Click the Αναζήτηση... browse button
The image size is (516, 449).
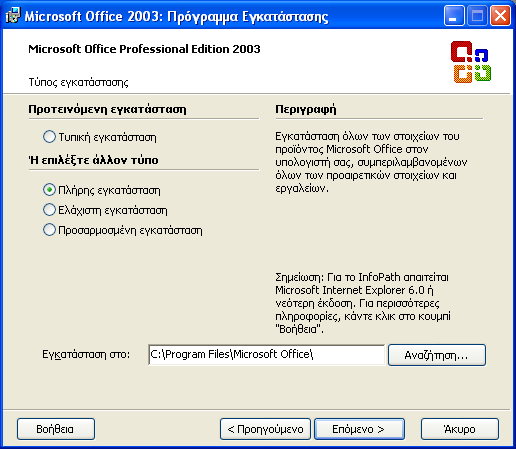click(437, 355)
